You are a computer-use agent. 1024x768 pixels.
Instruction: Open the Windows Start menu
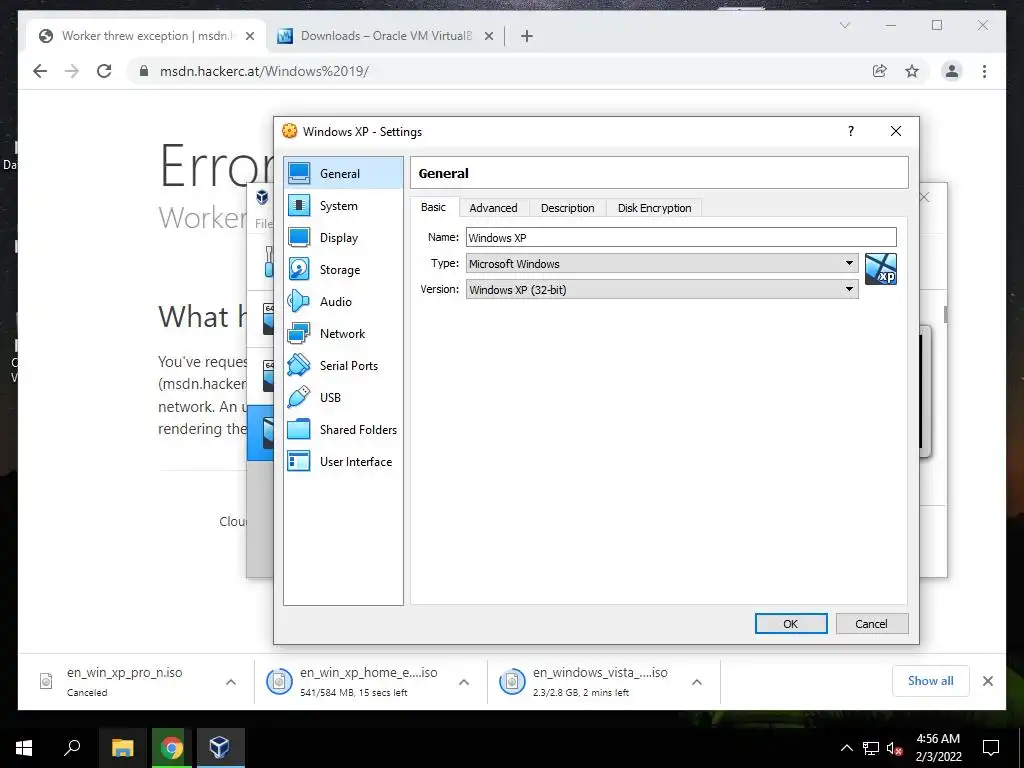(24, 748)
